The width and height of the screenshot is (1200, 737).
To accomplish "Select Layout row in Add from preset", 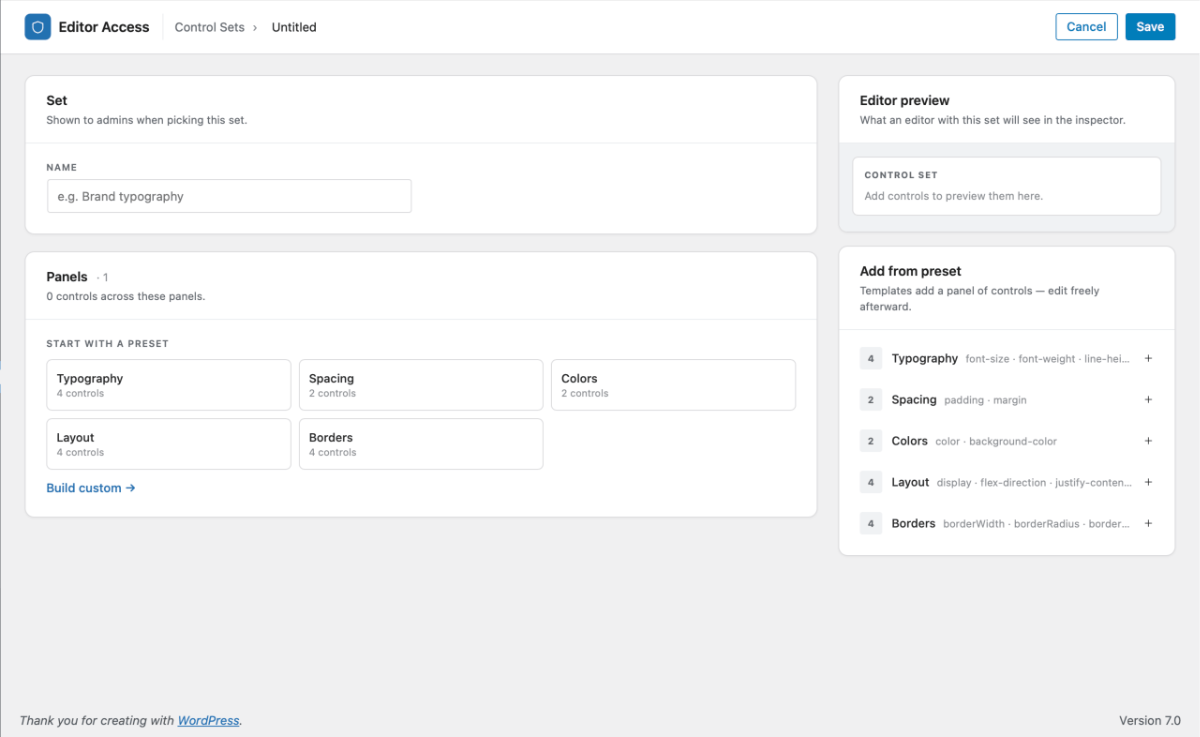I will click(x=1007, y=482).
